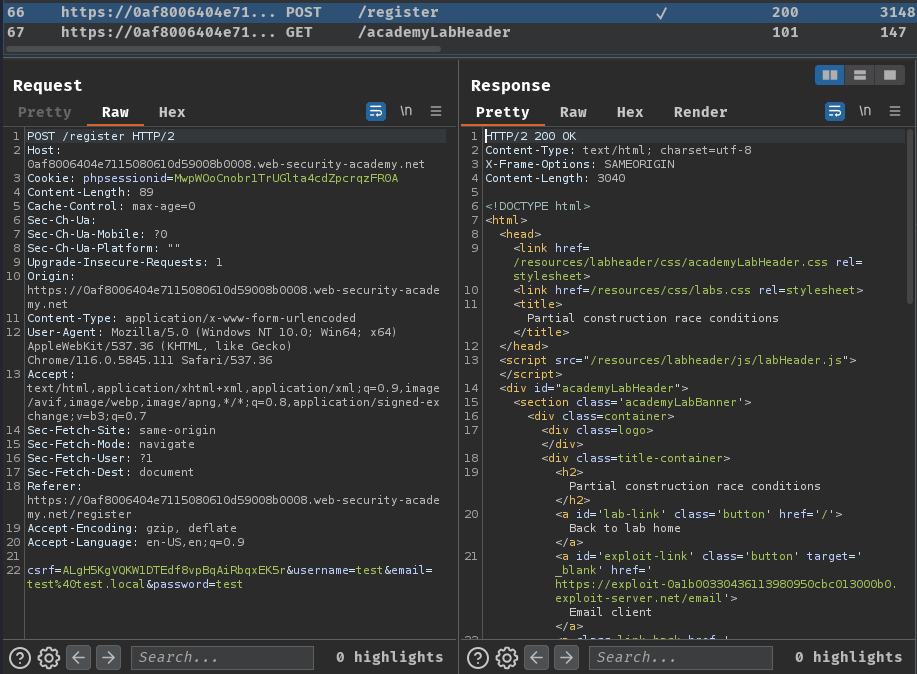Click the 'Content-Length: 89' header line
Image resolution: width=917 pixels, height=674 pixels.
pyautogui.click(x=90, y=192)
